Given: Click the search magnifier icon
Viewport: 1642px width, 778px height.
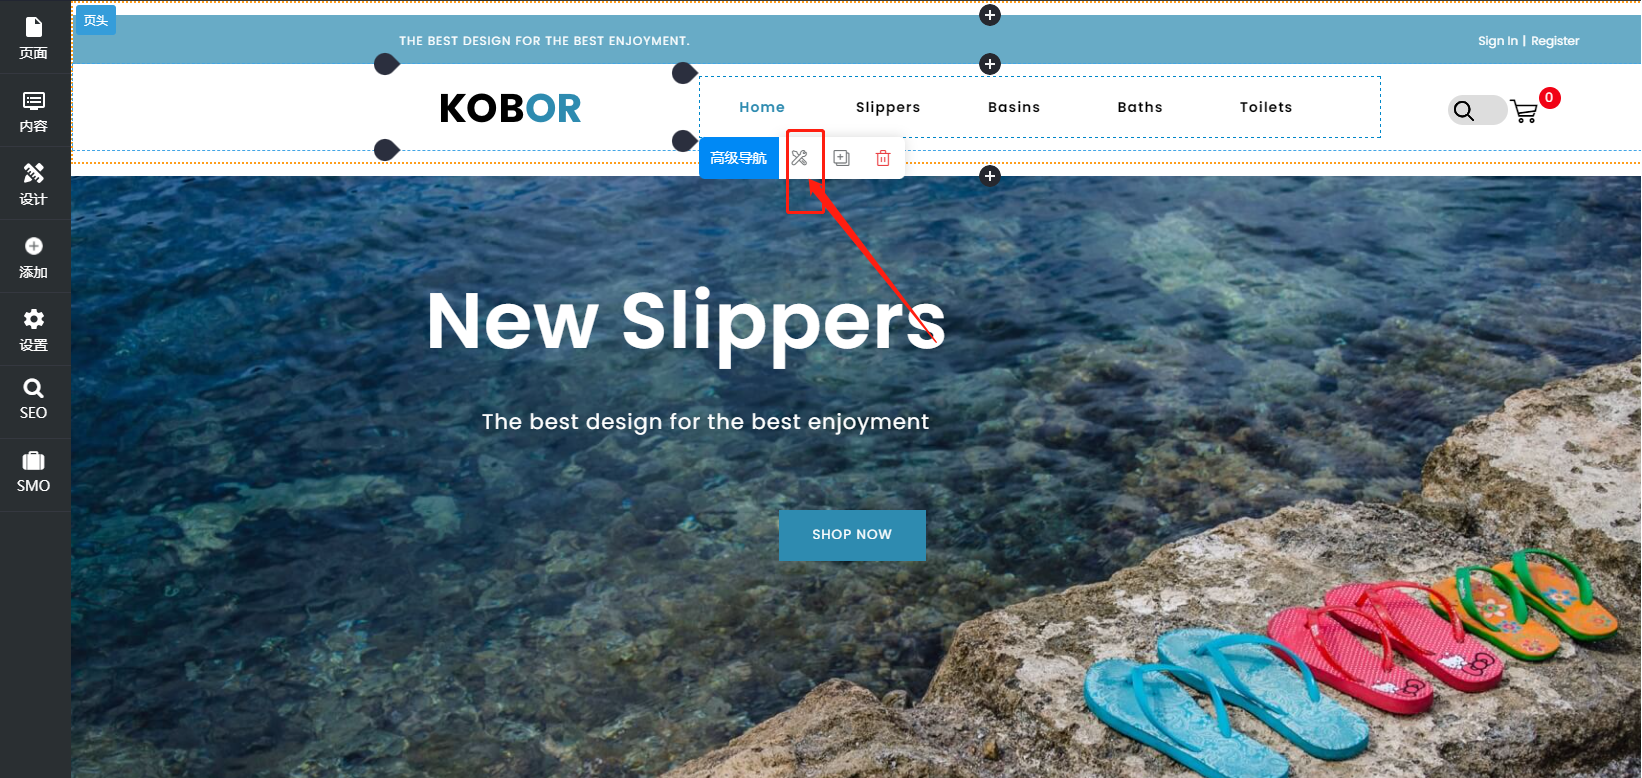Looking at the screenshot, I should pos(1464,111).
